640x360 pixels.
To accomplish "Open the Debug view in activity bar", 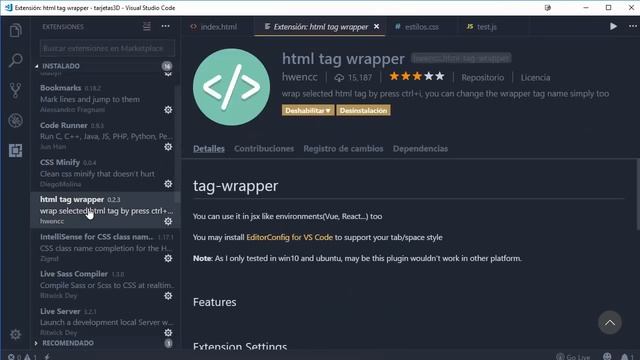I will (16, 120).
